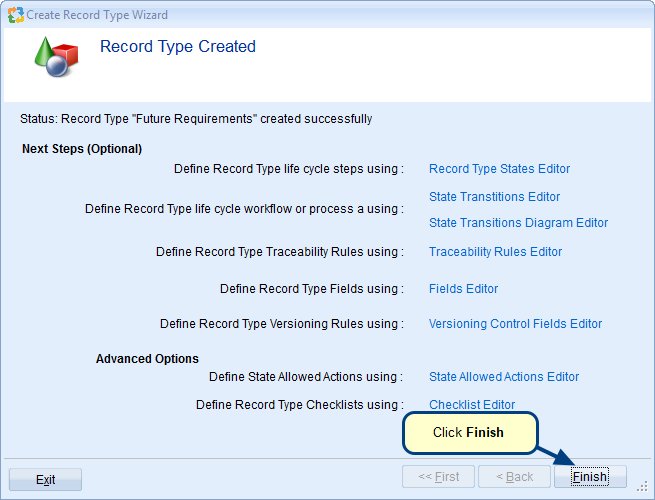Open State Allowed Actions Editor
The height and width of the screenshot is (500, 655).
coord(504,377)
